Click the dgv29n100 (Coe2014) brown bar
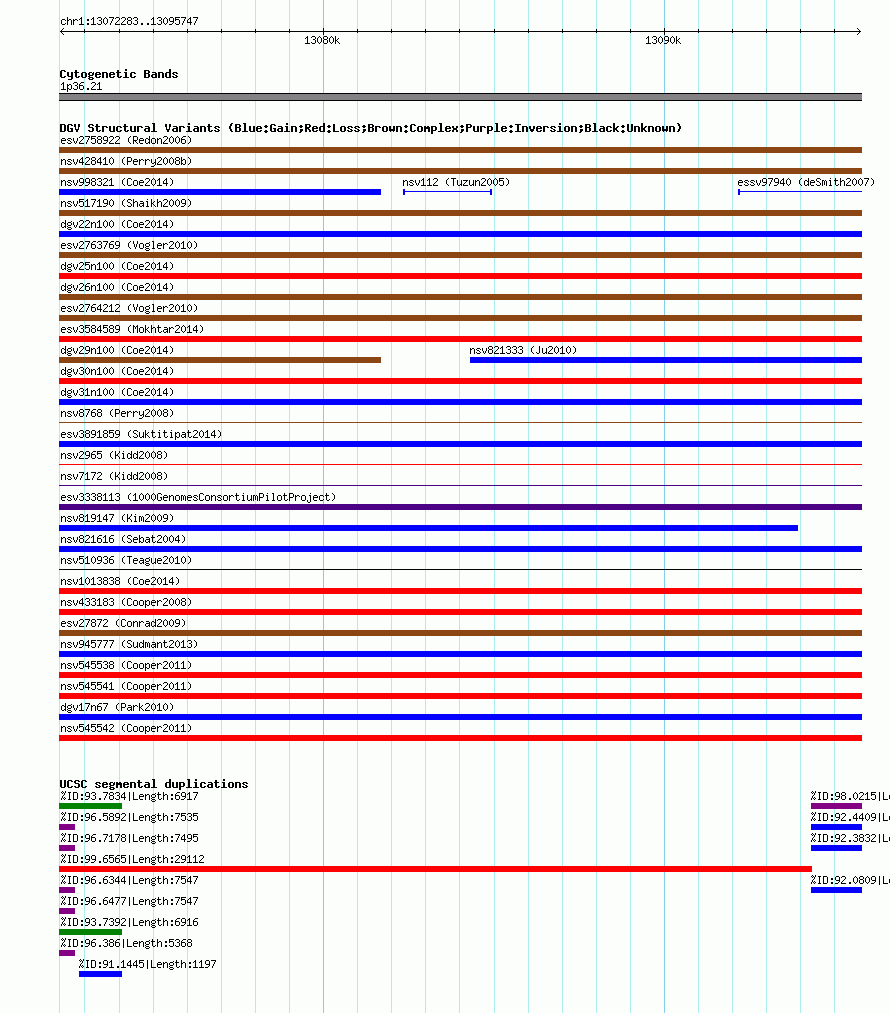Image resolution: width=890 pixels, height=1013 pixels. (x=220, y=360)
